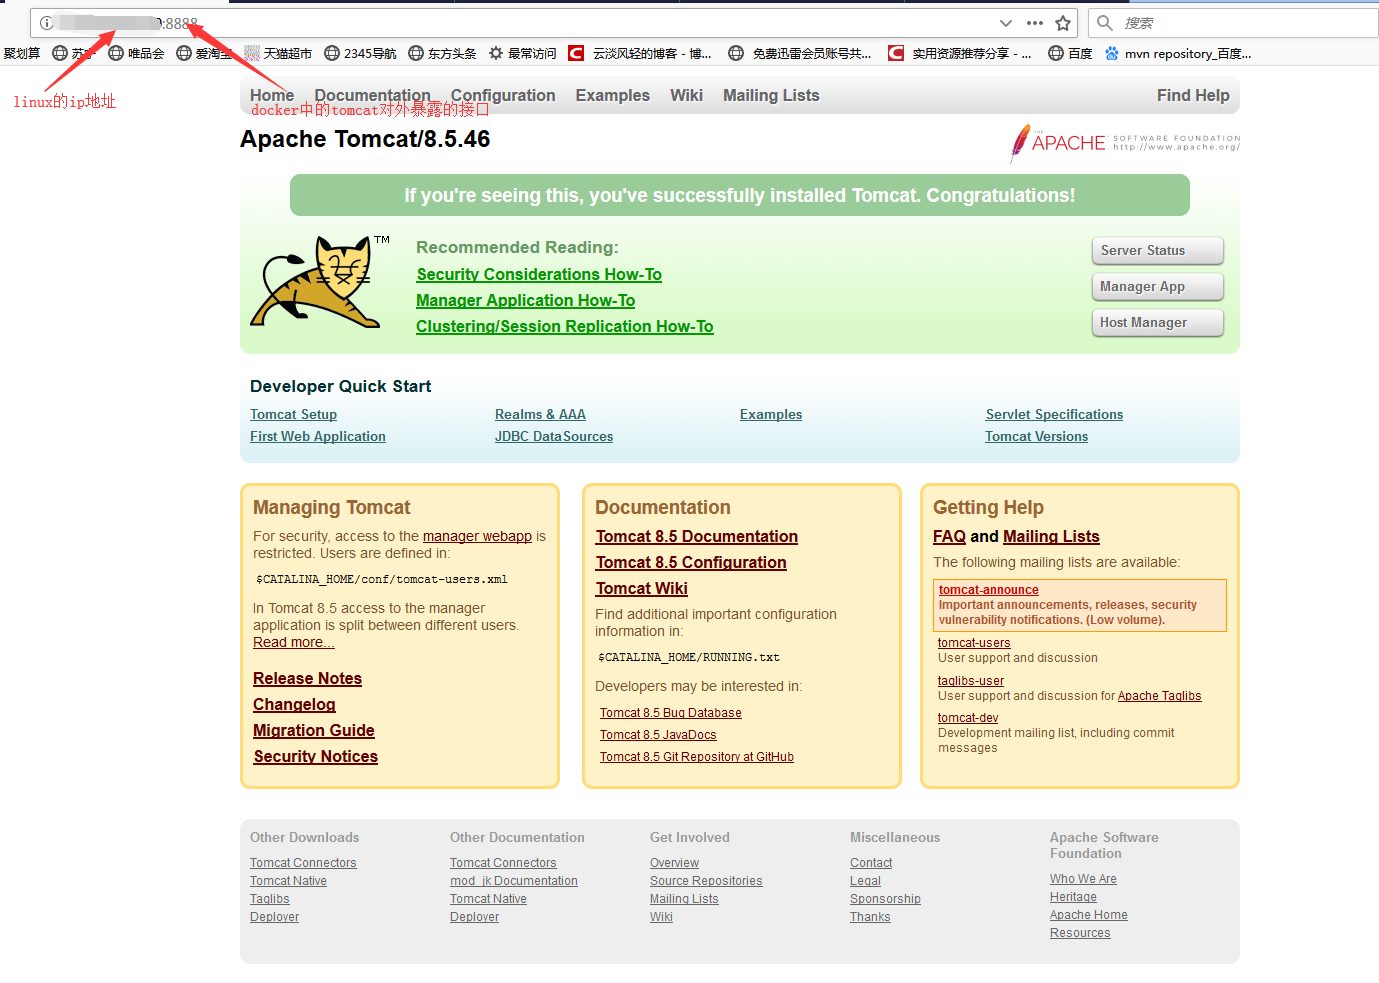Image resolution: width=1379 pixels, height=983 pixels.
Task: Open the tomcat-dev mailing list link
Action: pos(968,719)
